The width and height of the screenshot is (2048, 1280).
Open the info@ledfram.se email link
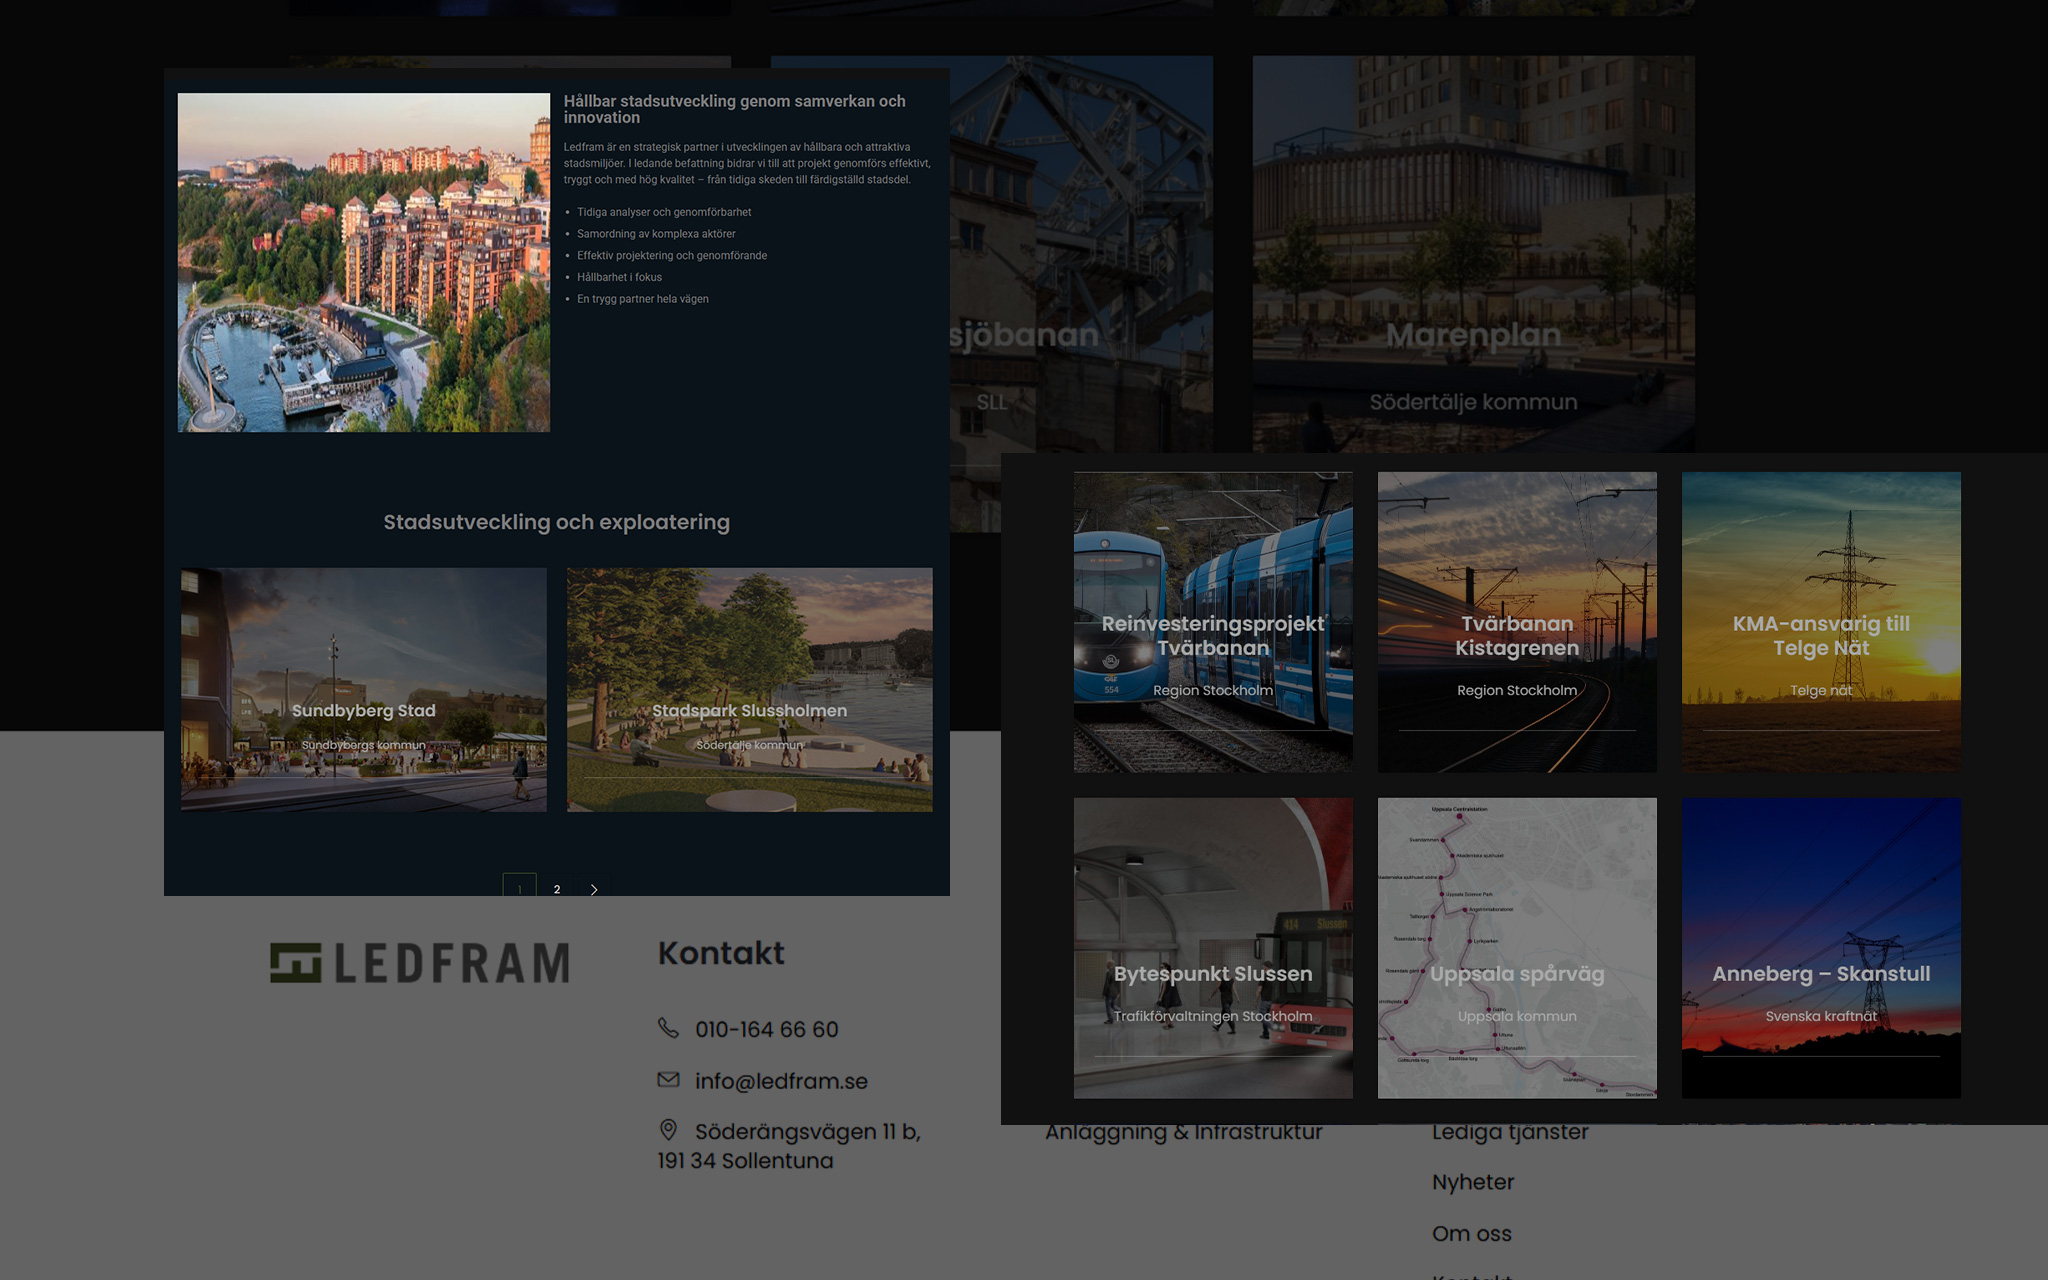tap(781, 1081)
